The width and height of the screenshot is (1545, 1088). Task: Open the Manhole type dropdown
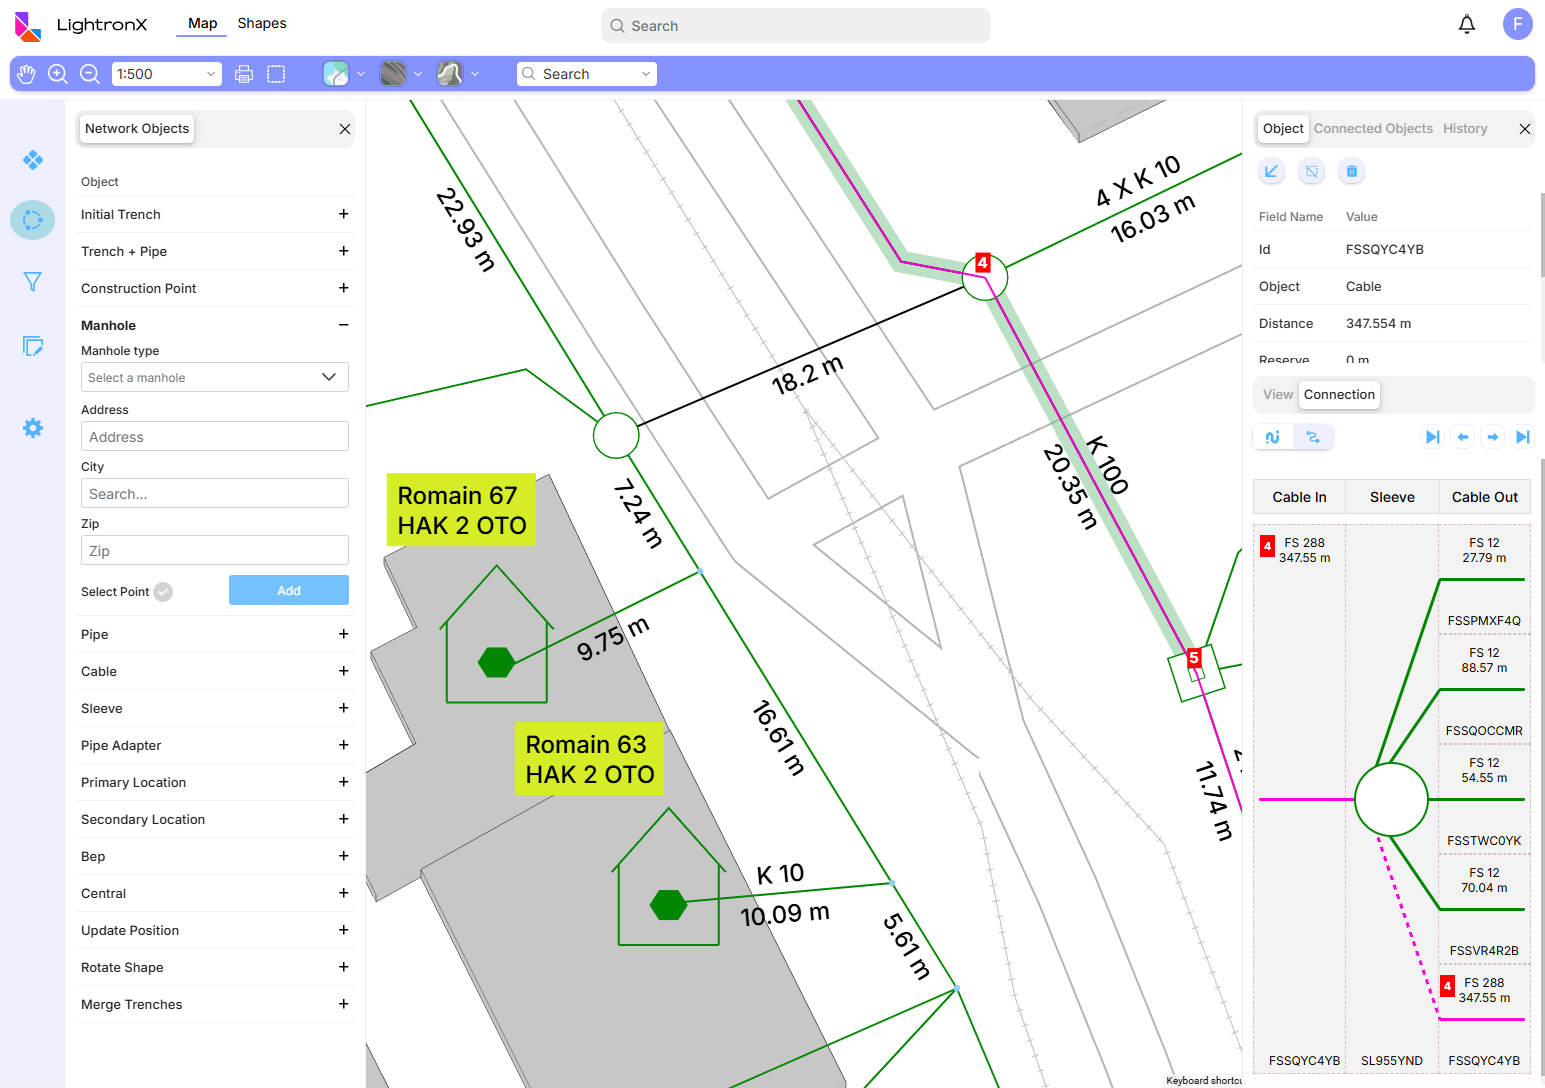tap(214, 377)
